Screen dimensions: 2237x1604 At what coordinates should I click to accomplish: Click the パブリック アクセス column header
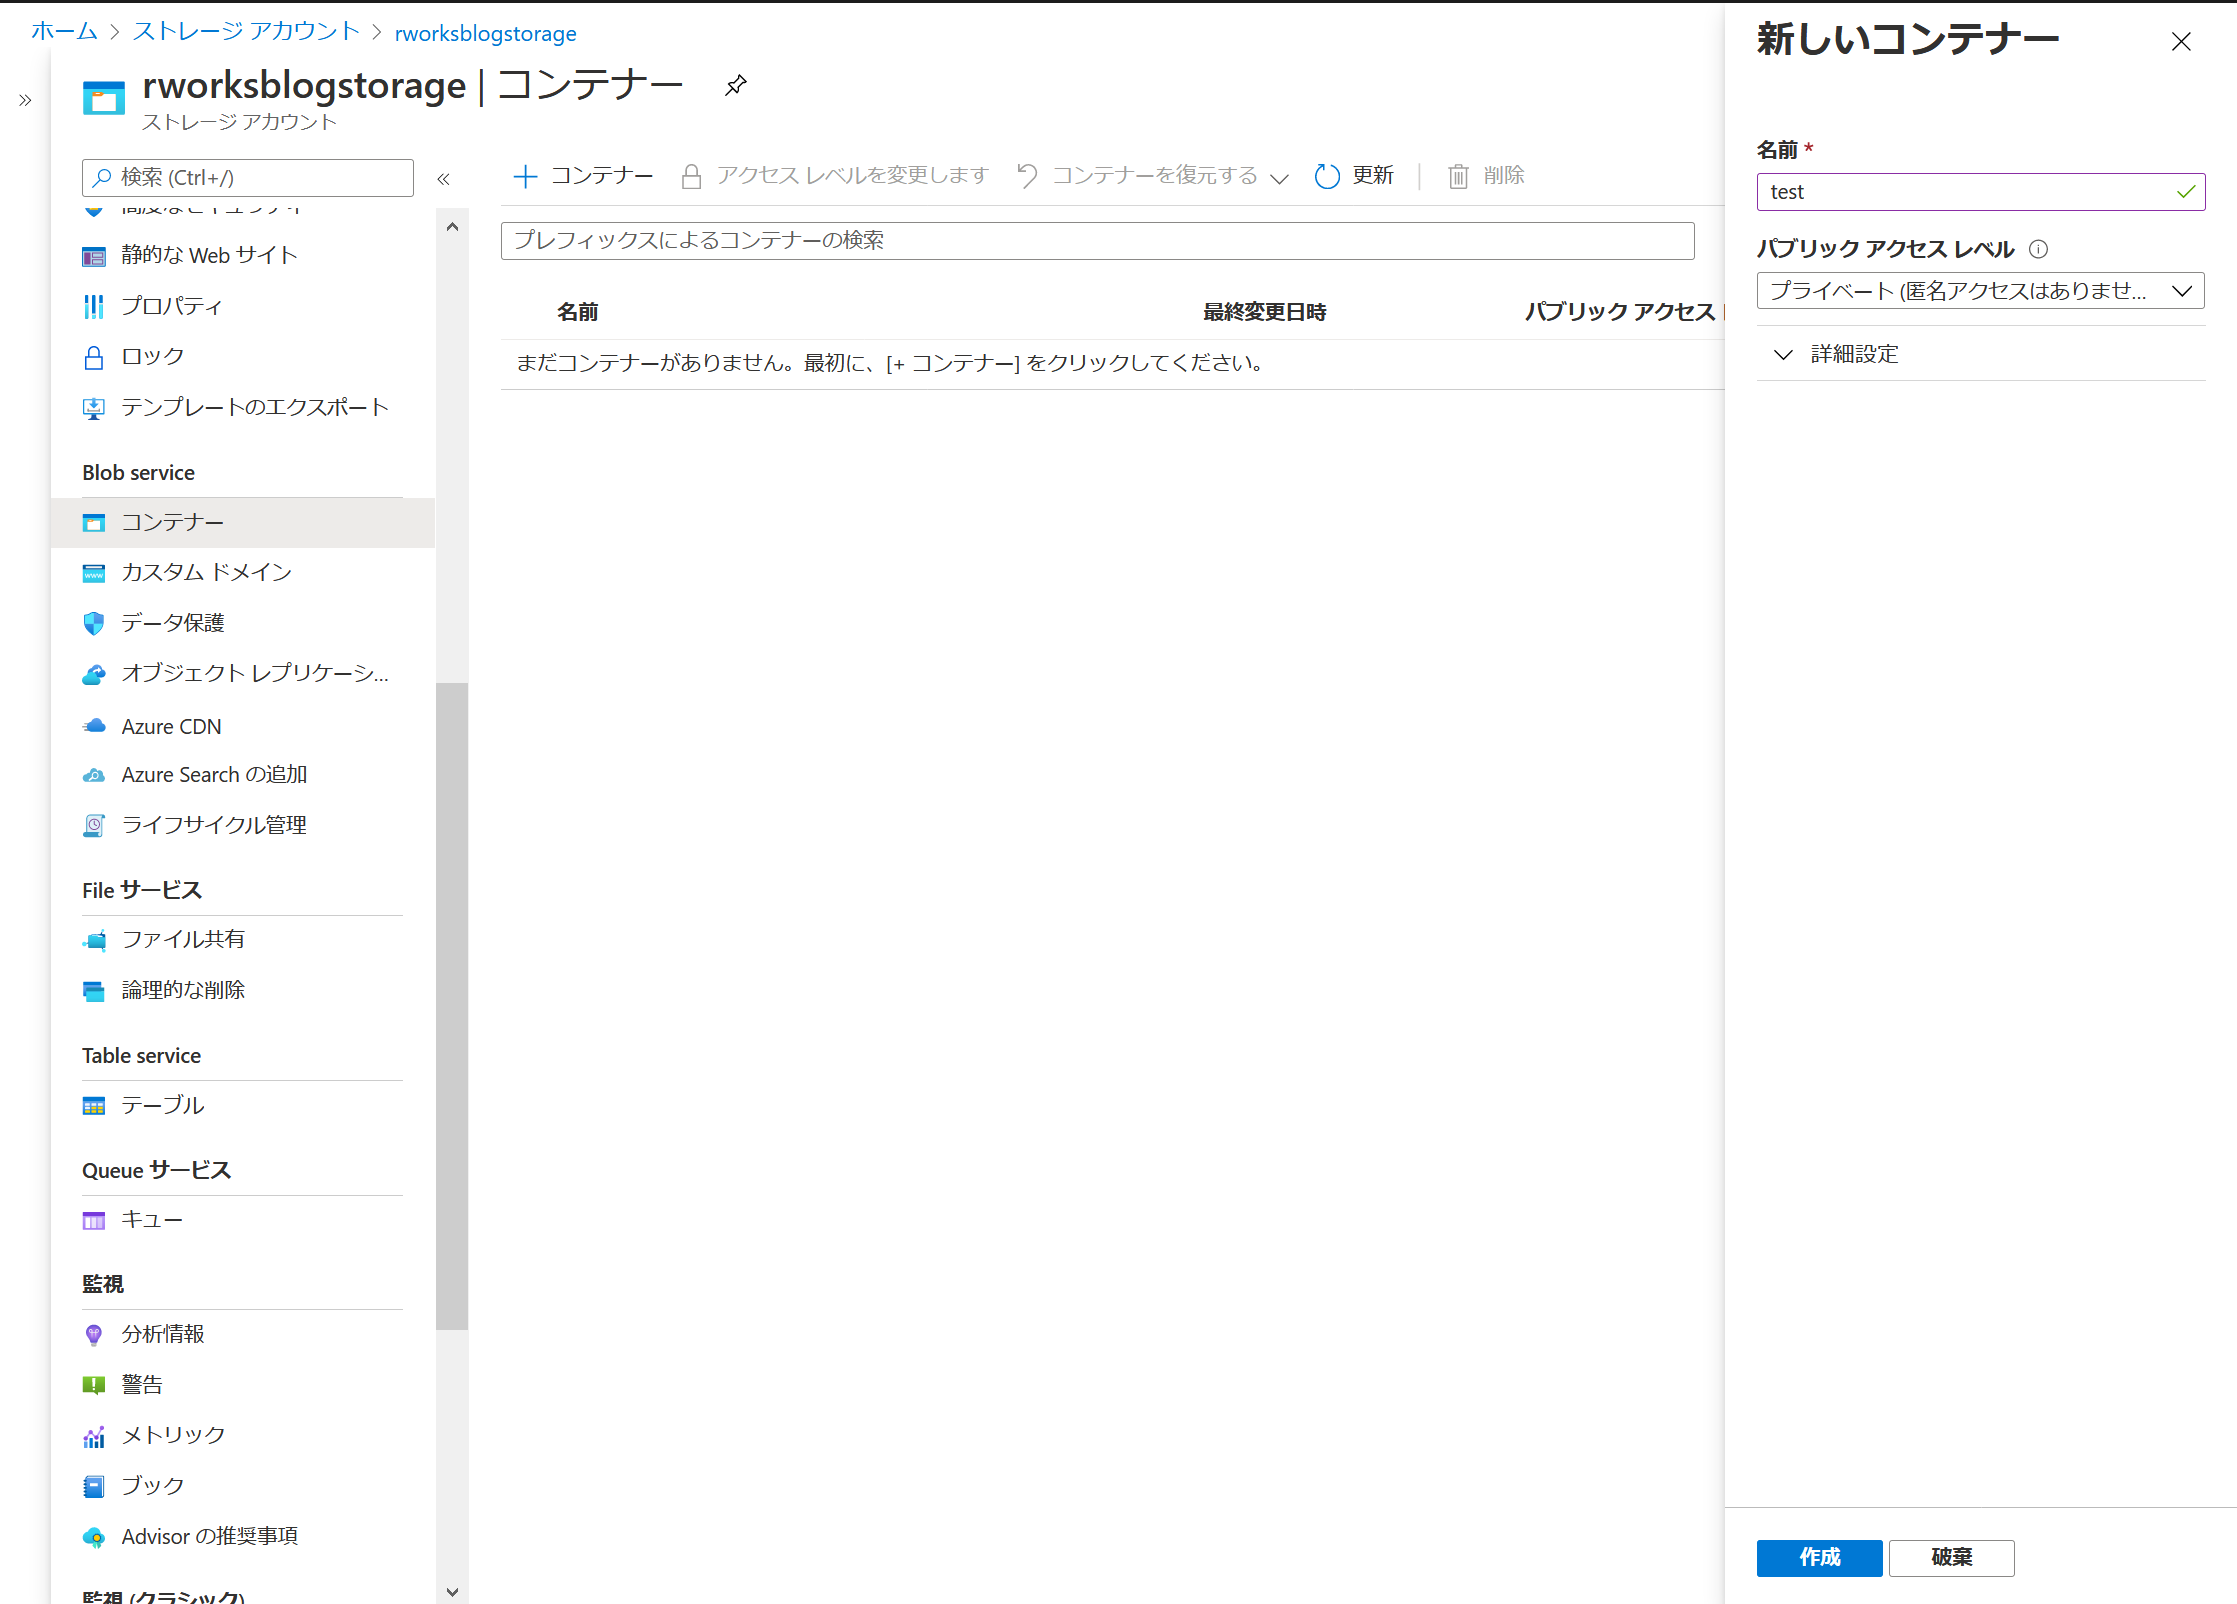pos(1620,312)
